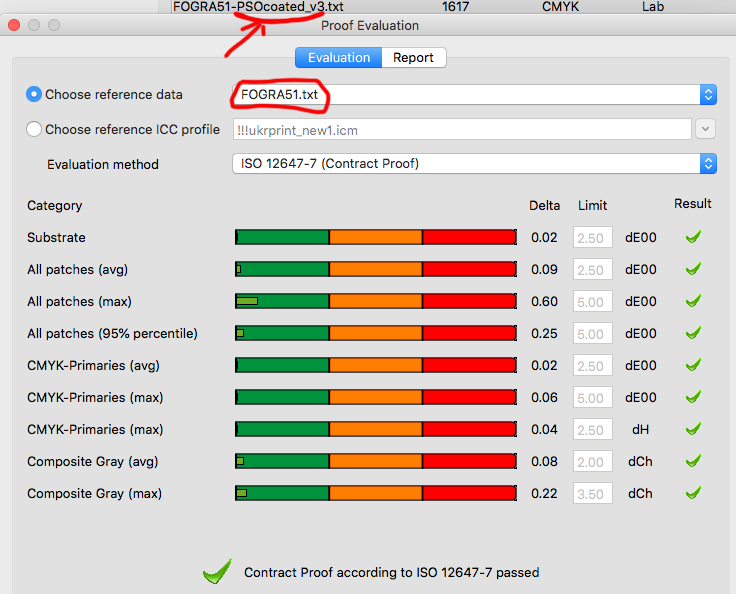This screenshot has height=594, width=736.
Task: Click the CMYK-Primaries (avg) result checkmark
Action: 693,364
